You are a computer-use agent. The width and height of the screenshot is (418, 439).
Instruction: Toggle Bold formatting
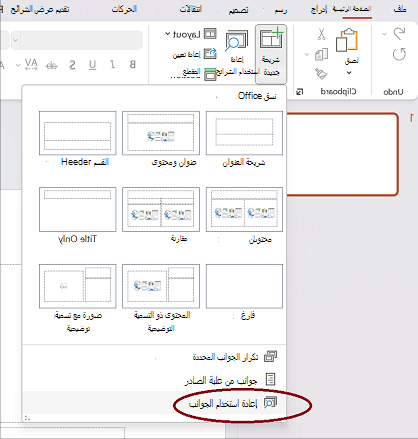tap(132, 64)
